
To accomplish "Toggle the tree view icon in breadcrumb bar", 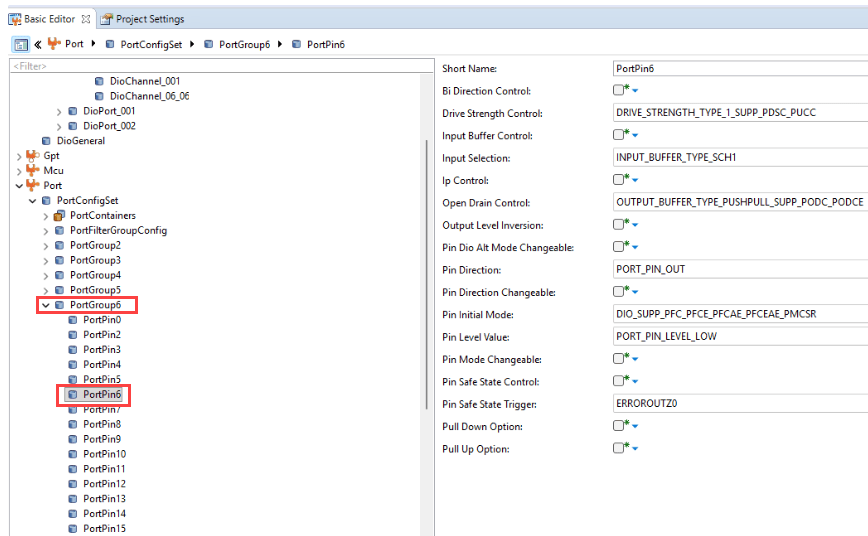I will (x=20, y=44).
